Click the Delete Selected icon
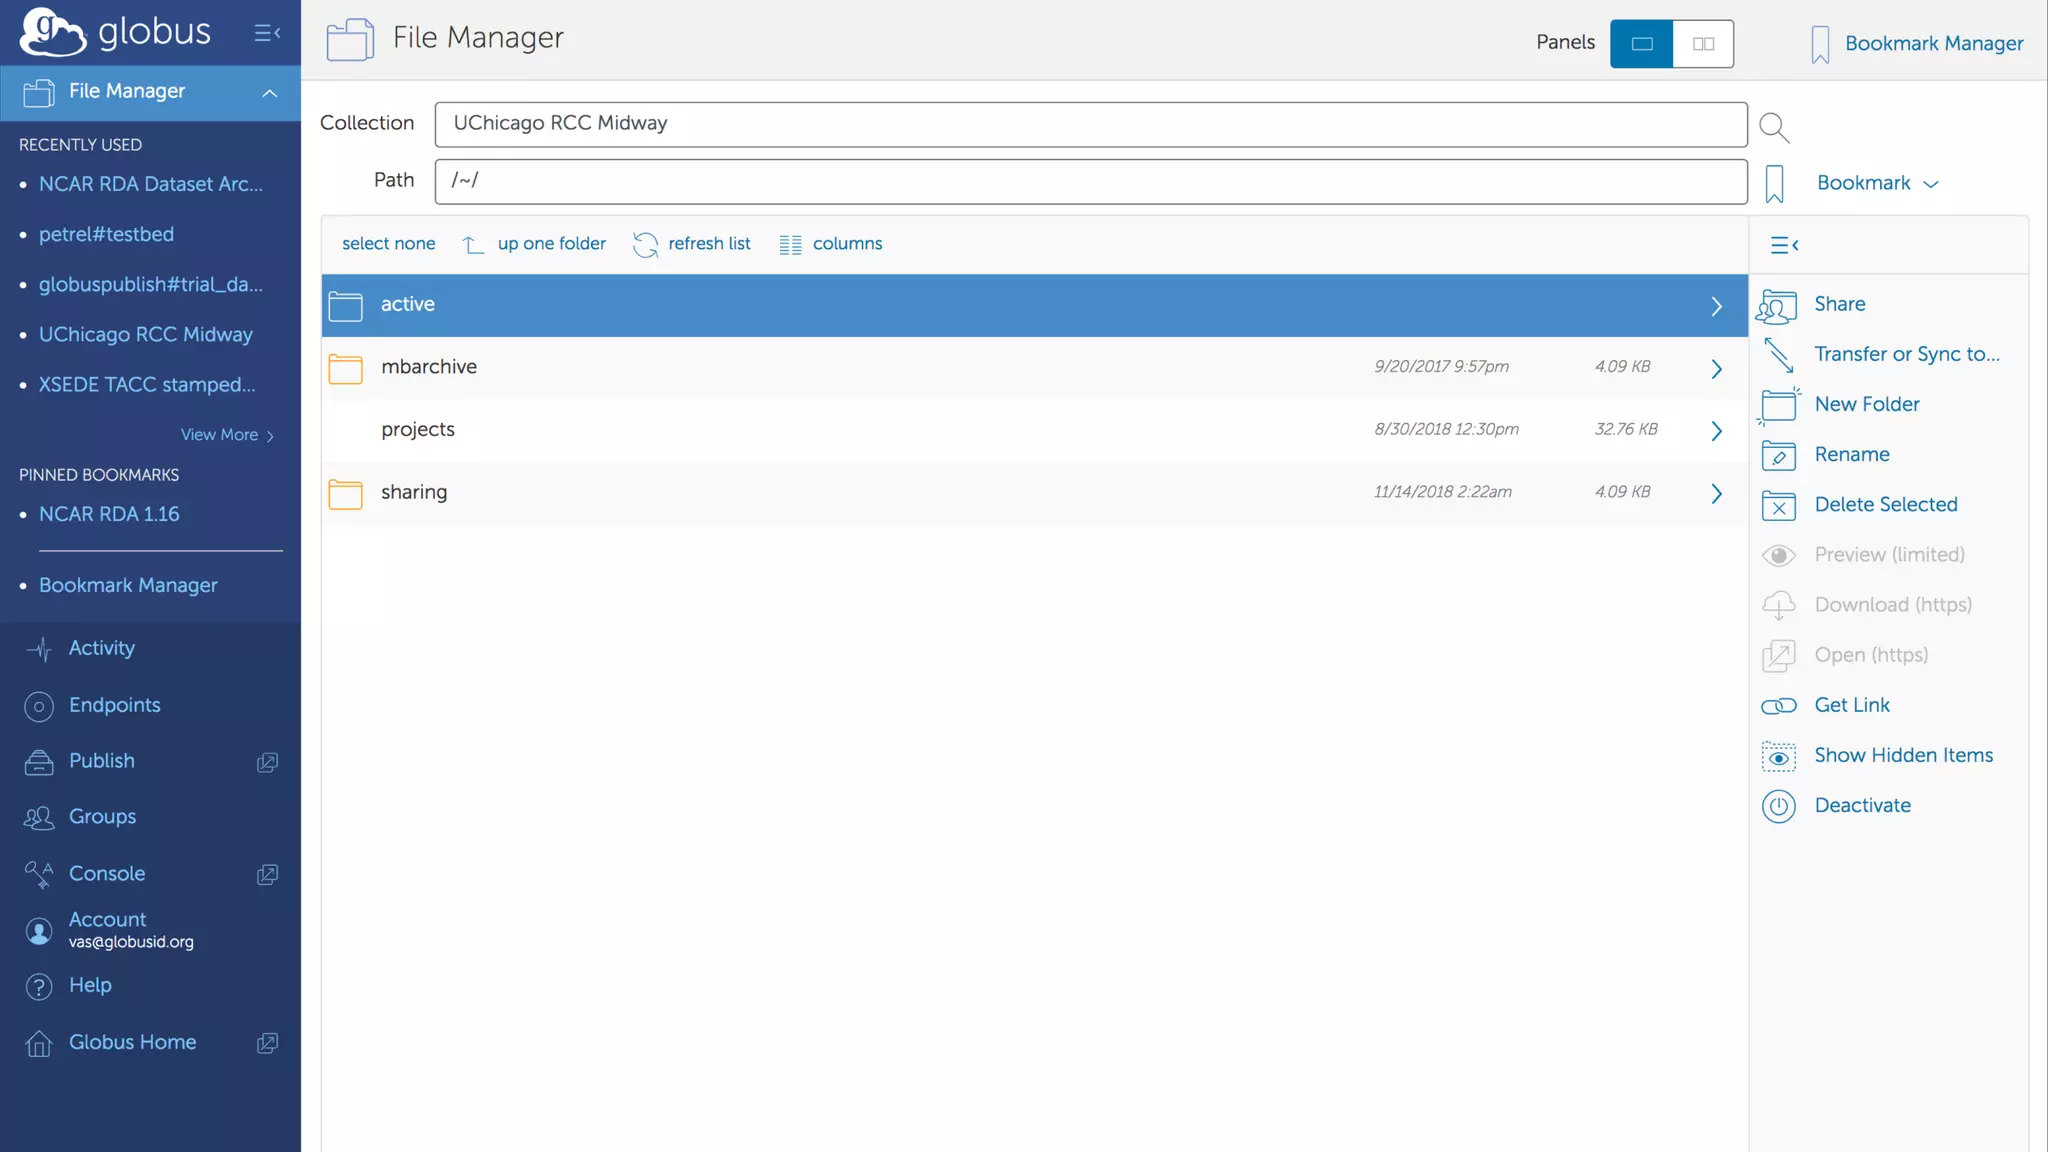The width and height of the screenshot is (2048, 1152). pos(1778,505)
